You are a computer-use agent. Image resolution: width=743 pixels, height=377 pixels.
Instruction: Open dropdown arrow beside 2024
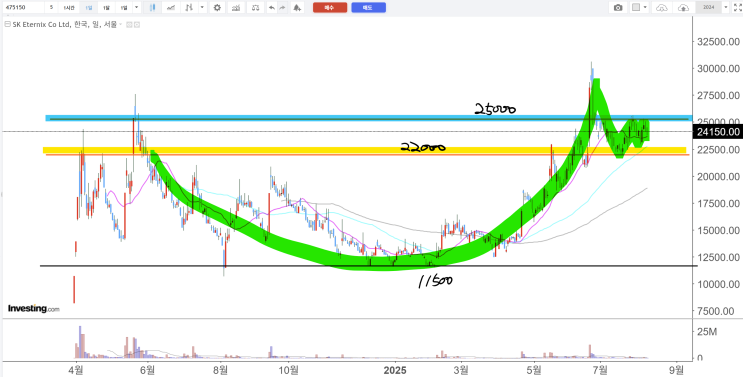(725, 8)
